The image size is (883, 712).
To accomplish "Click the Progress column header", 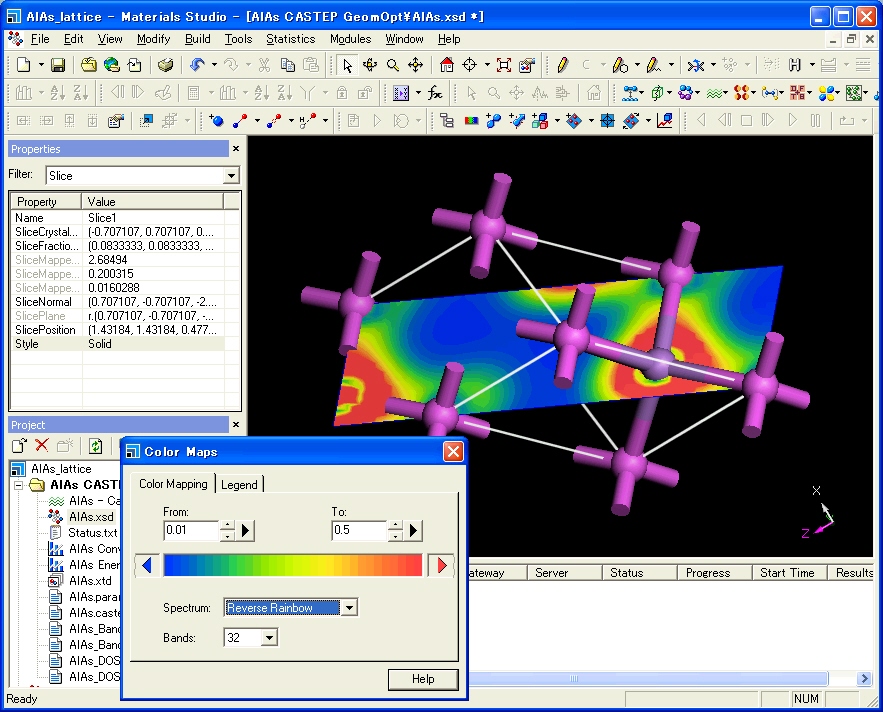I will coord(715,573).
